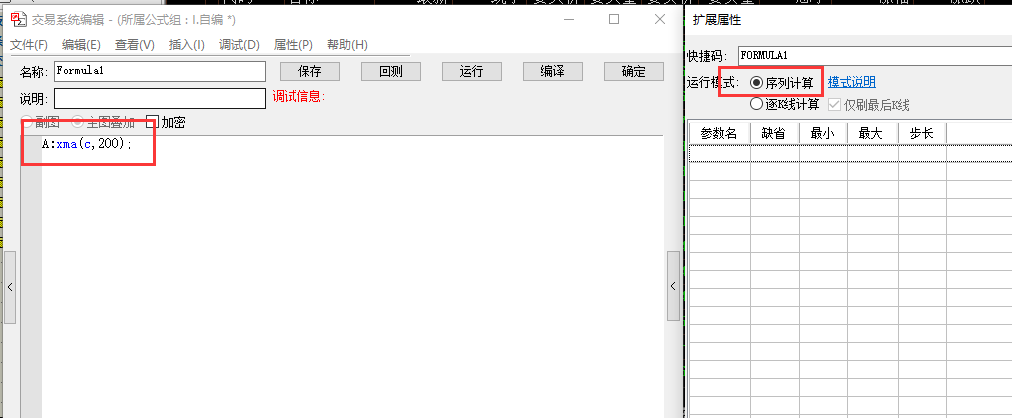The height and width of the screenshot is (418, 1012).
Task: Collapse the right panel arrow beside the editor
Action: click(673, 286)
